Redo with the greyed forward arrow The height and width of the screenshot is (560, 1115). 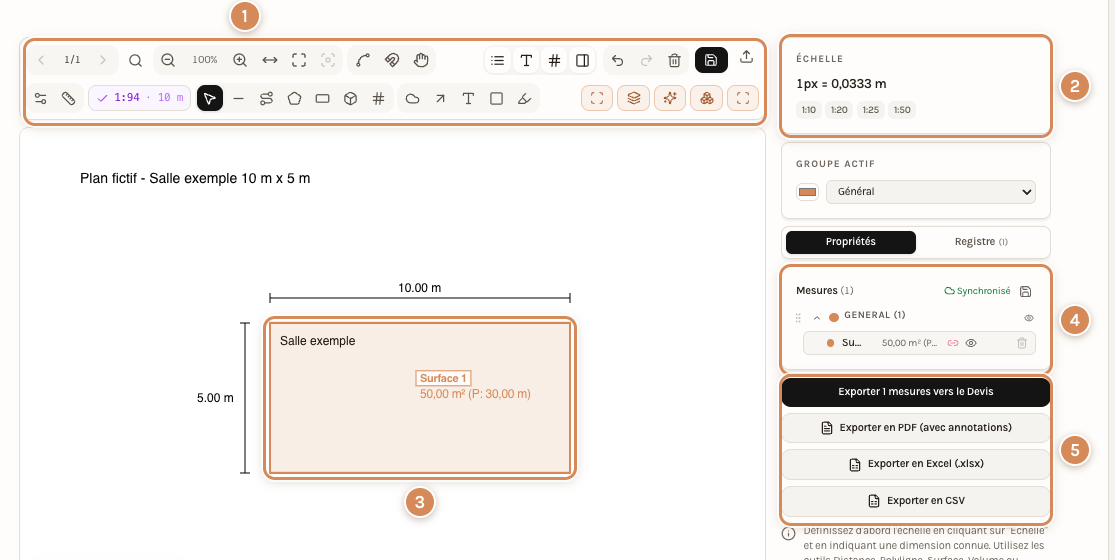646,60
